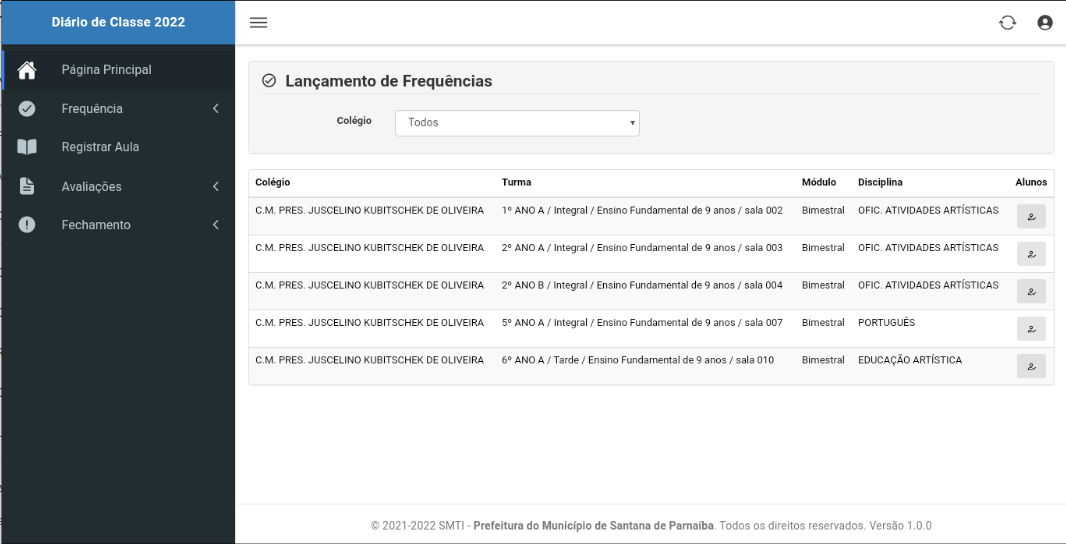1066x544 pixels.
Task: Click OFIC. ATIVIDADES ARTÍSTICAS in sala 003 row
Action: click(x=928, y=248)
